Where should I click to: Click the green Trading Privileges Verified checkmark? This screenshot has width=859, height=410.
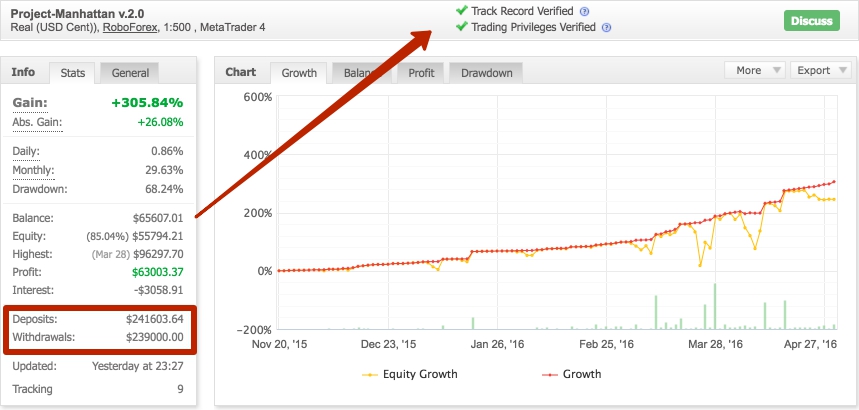click(461, 27)
